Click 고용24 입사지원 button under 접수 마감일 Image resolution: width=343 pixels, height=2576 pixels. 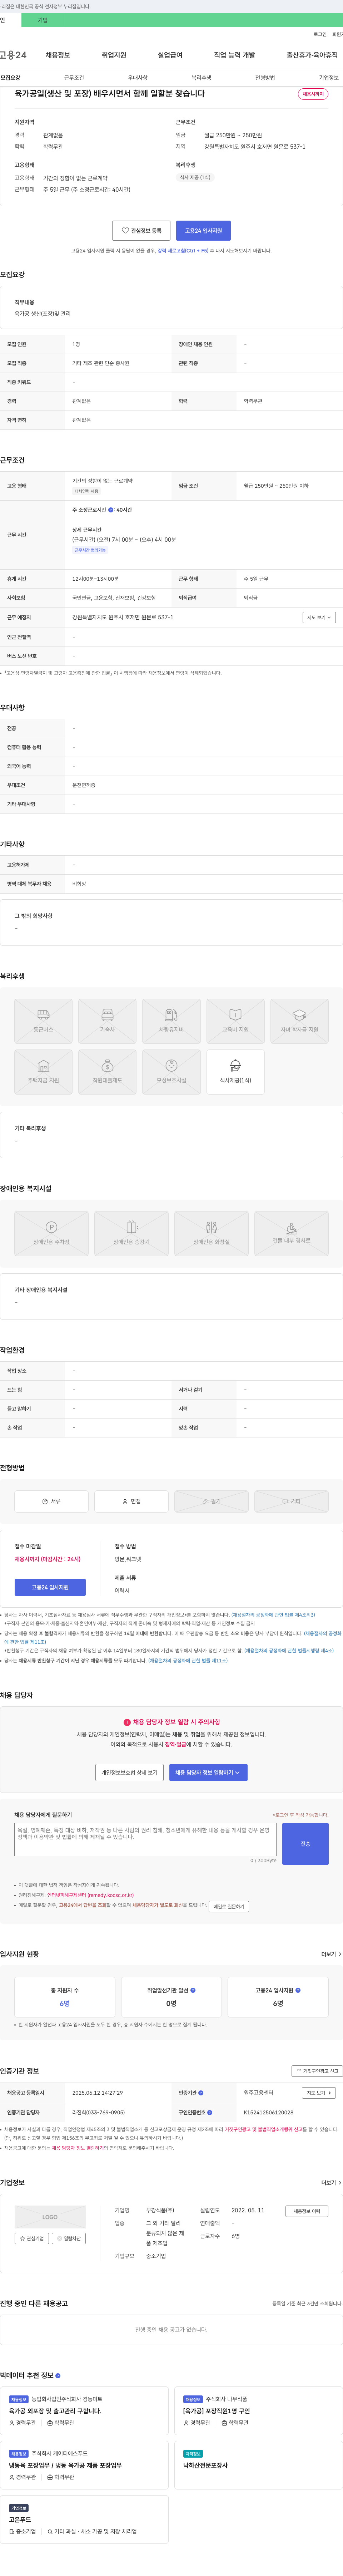(50, 1587)
